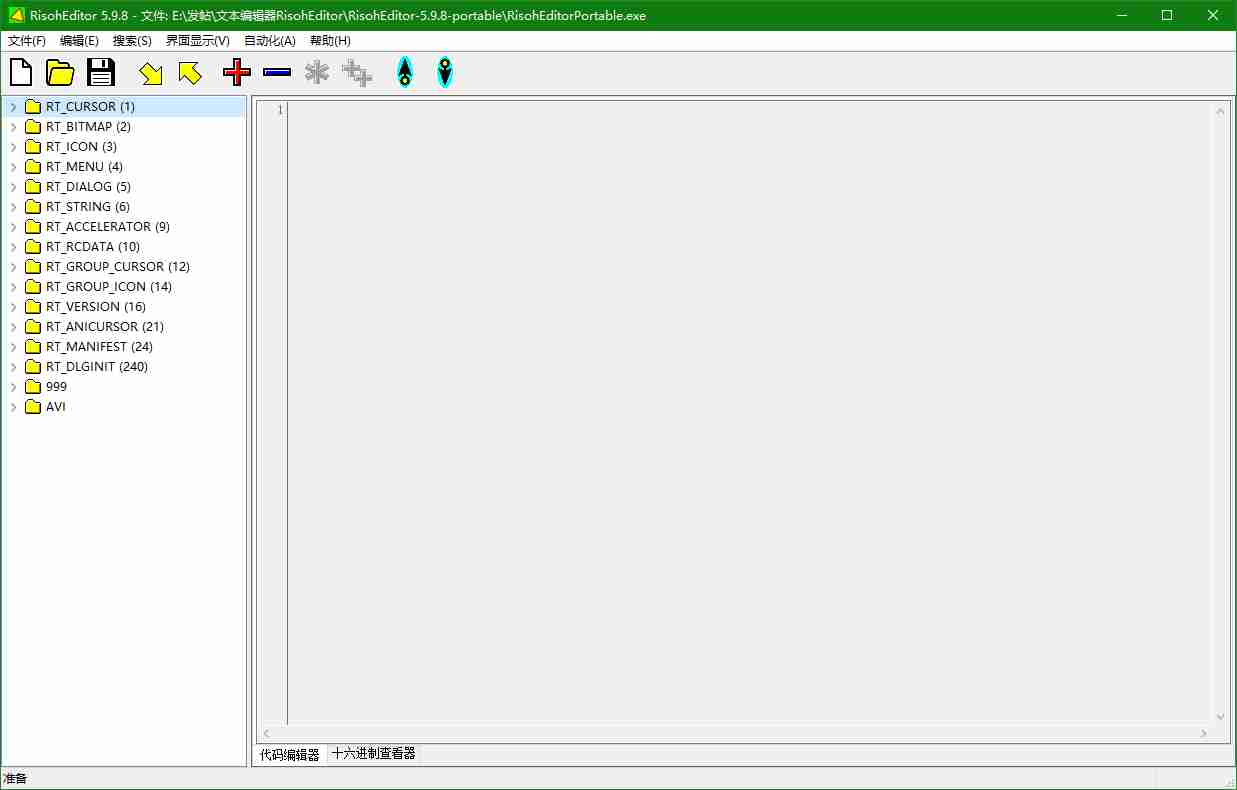
Task: Minimize the RisohEditor window
Action: point(1121,15)
